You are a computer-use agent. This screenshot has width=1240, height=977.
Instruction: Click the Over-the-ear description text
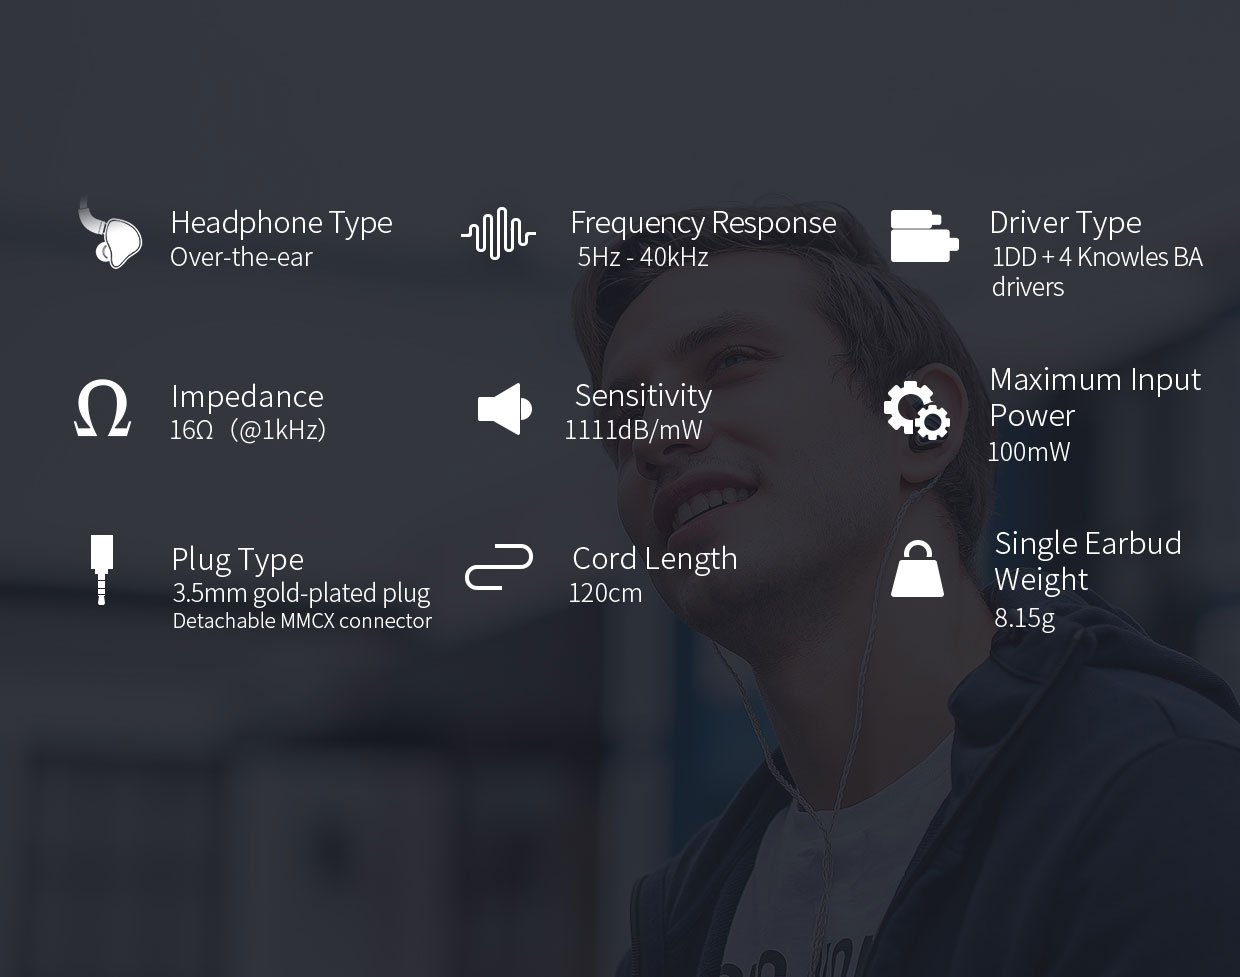click(241, 257)
